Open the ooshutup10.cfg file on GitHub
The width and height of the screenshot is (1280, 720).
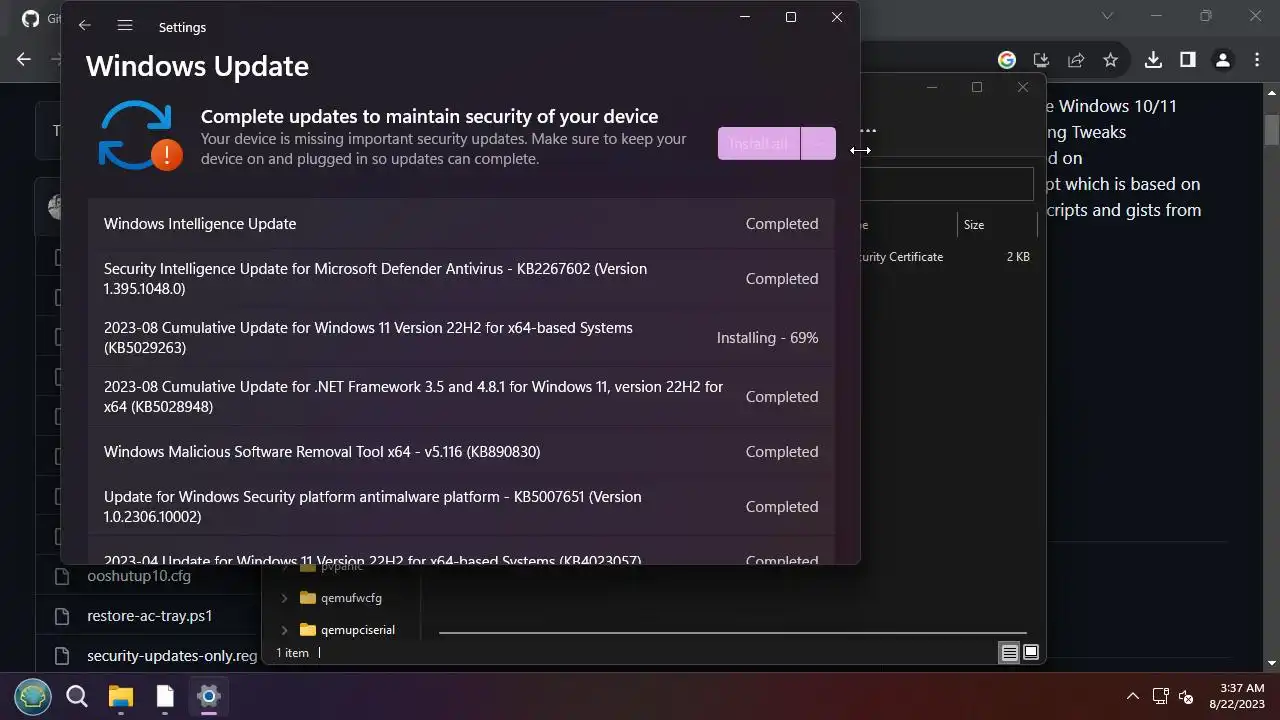139,576
